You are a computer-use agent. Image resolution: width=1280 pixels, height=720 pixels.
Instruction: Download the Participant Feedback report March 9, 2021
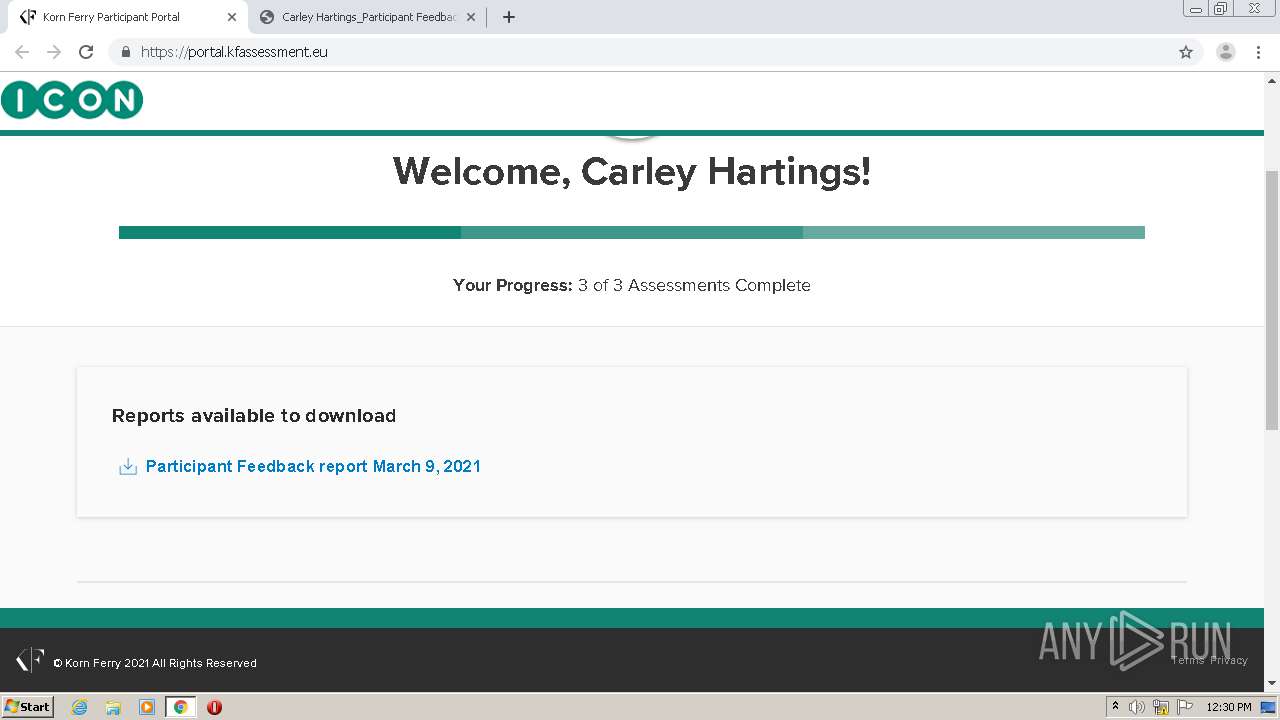pos(313,466)
